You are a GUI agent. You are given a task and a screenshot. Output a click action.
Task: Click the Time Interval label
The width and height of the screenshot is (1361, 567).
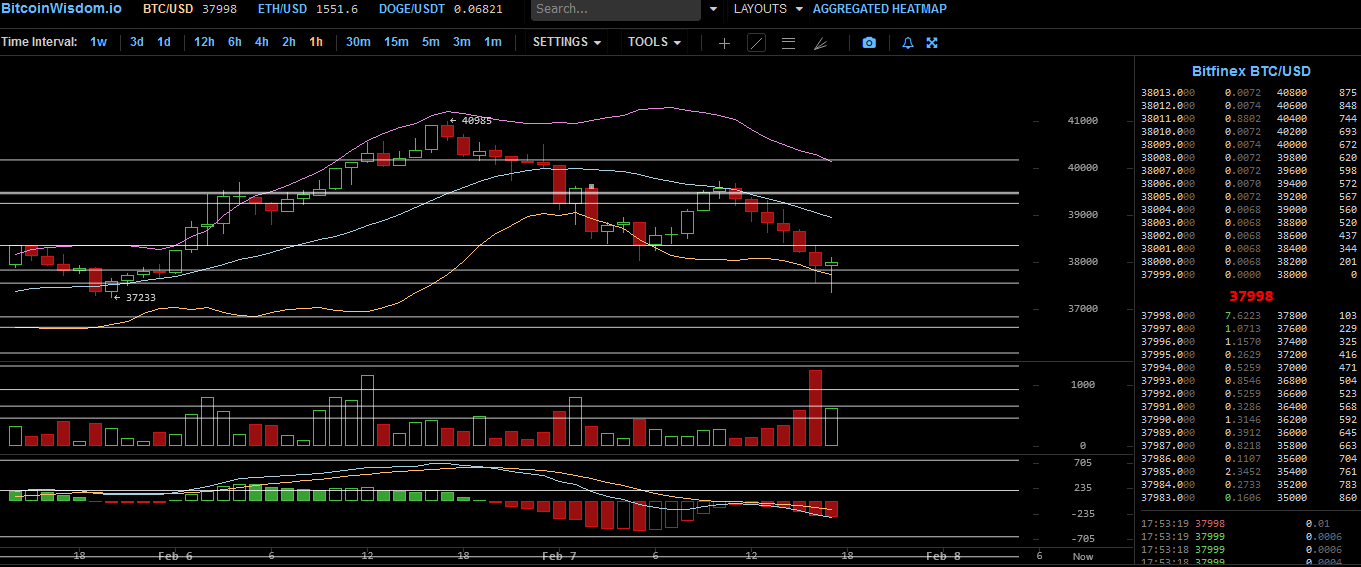pos(39,42)
